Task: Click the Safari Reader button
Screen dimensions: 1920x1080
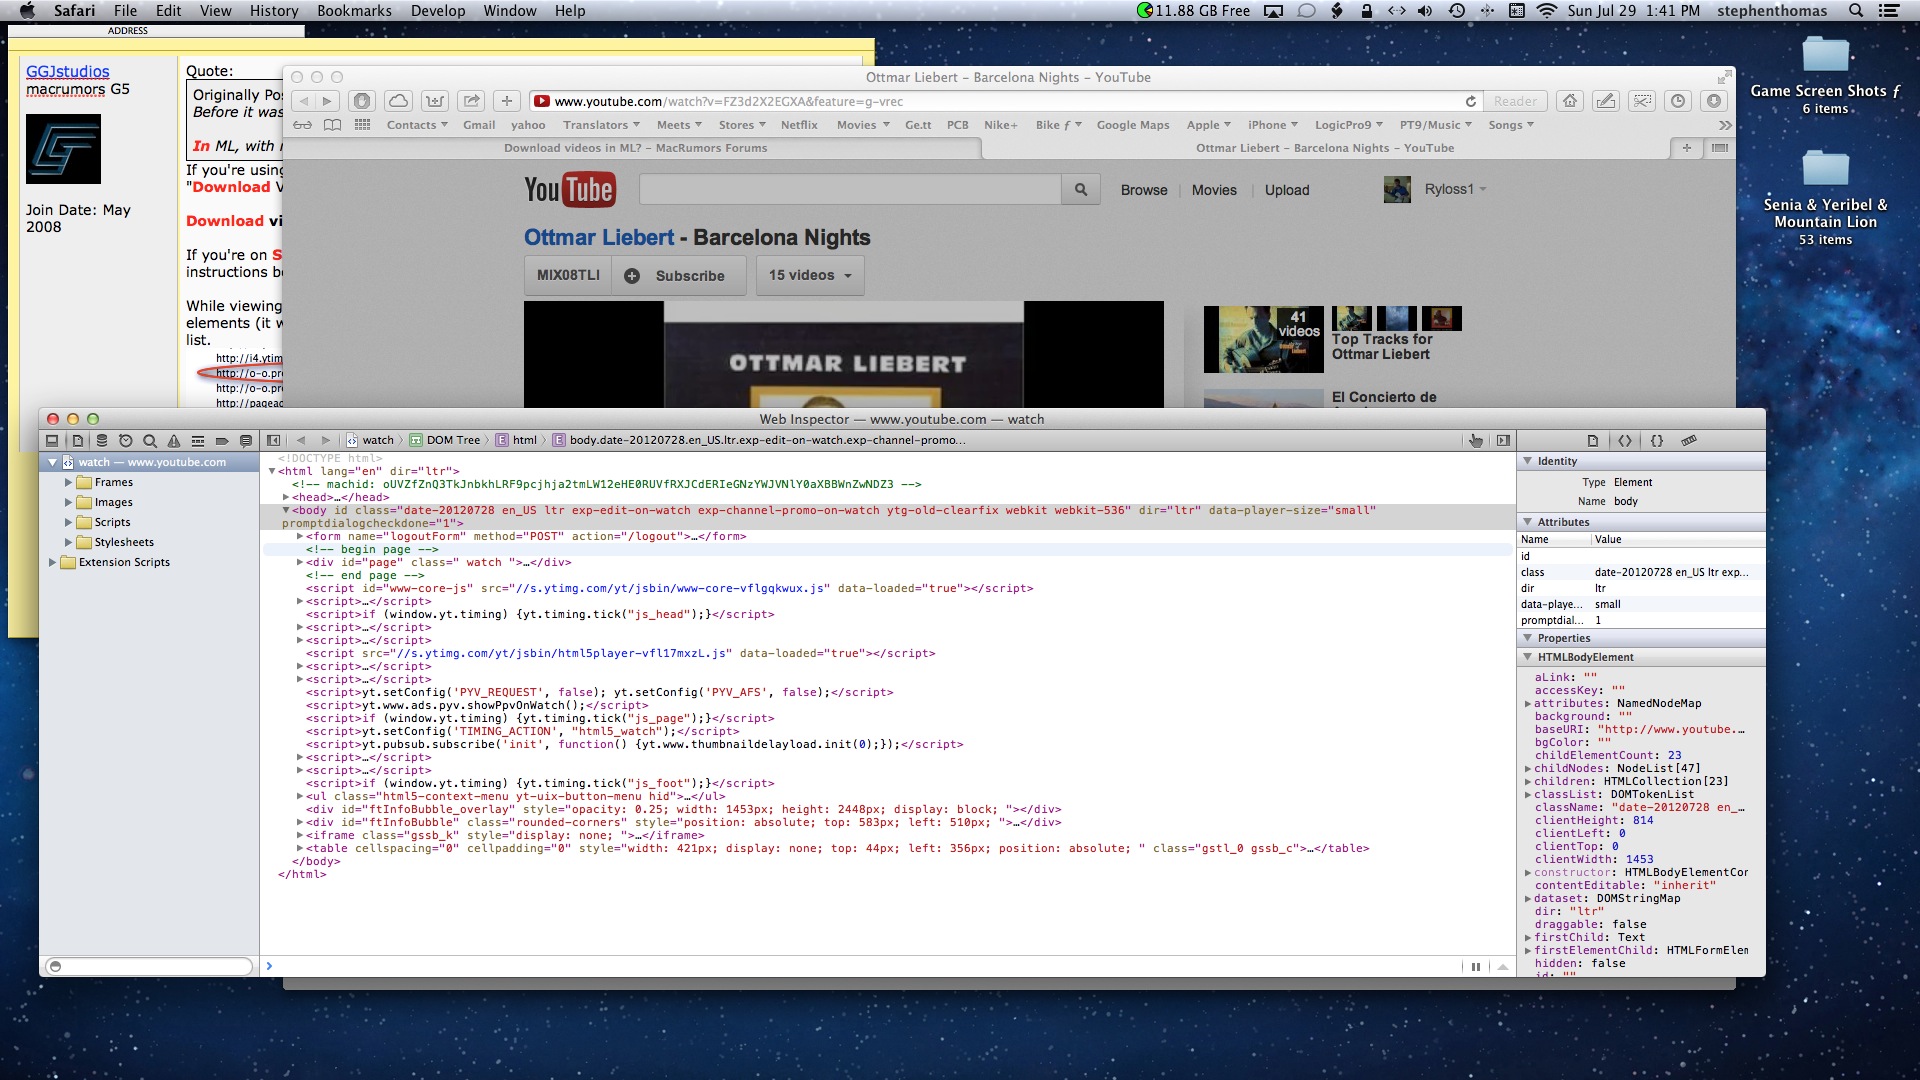Action: pyautogui.click(x=1515, y=101)
